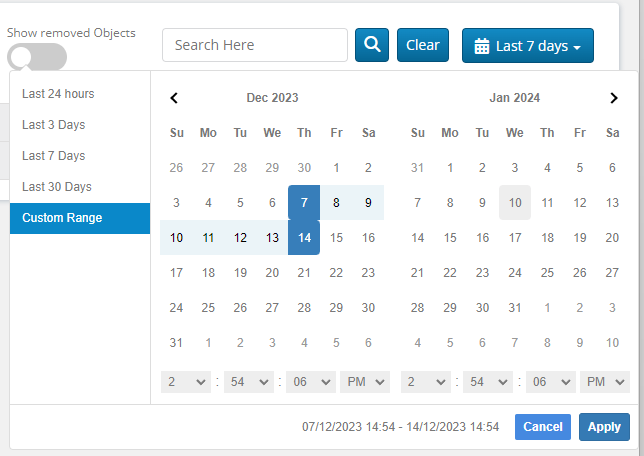Select the Last 24 hours range

58,94
